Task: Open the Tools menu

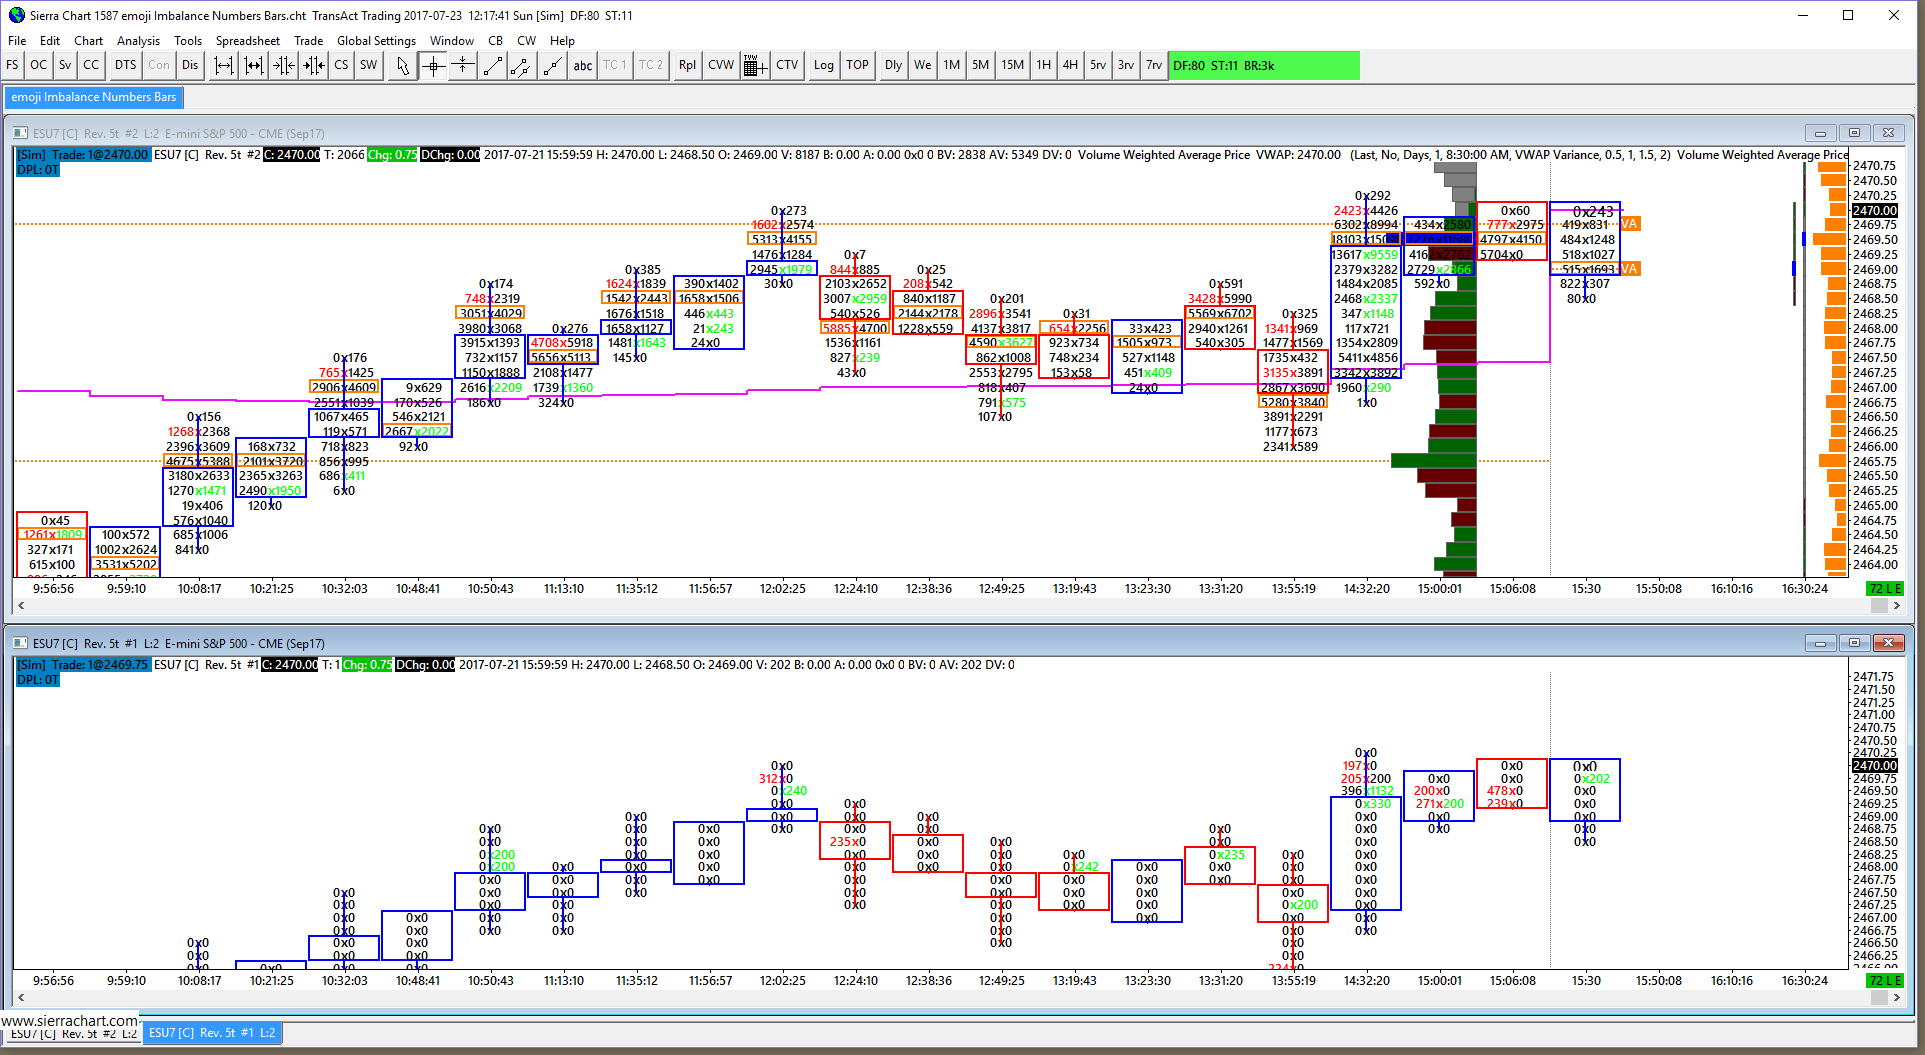Action: coord(188,41)
